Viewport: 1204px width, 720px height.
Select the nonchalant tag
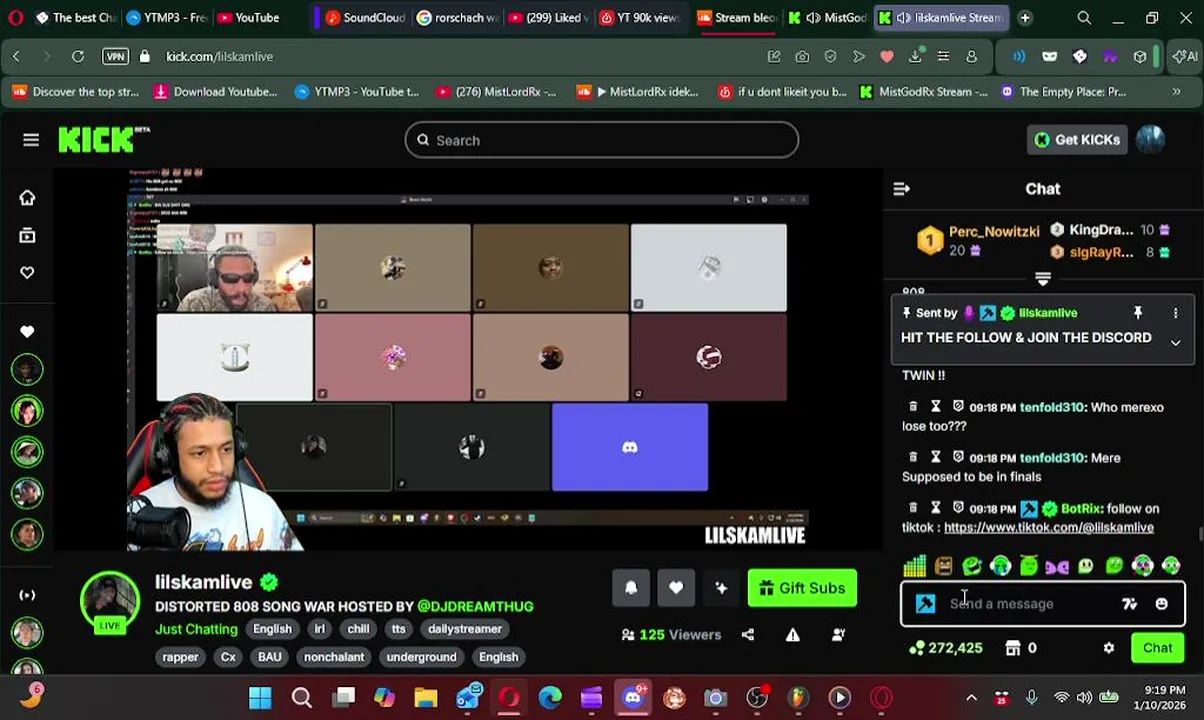coord(334,657)
